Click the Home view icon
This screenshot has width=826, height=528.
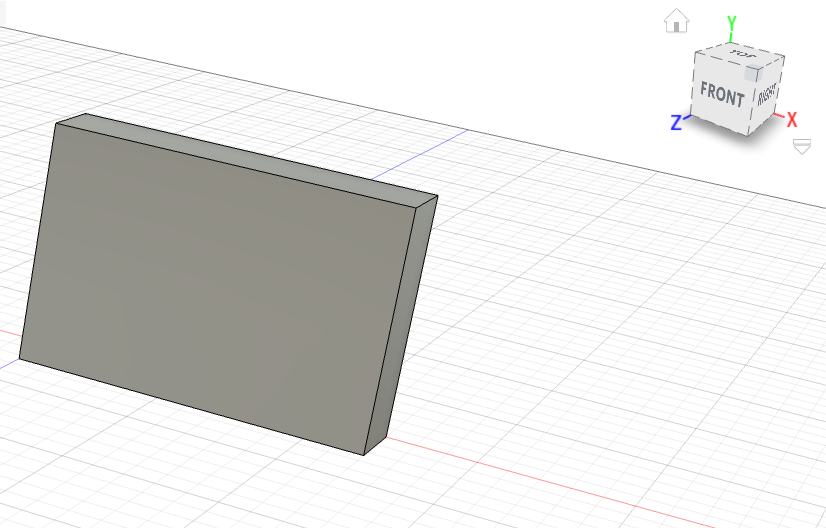(x=676, y=21)
